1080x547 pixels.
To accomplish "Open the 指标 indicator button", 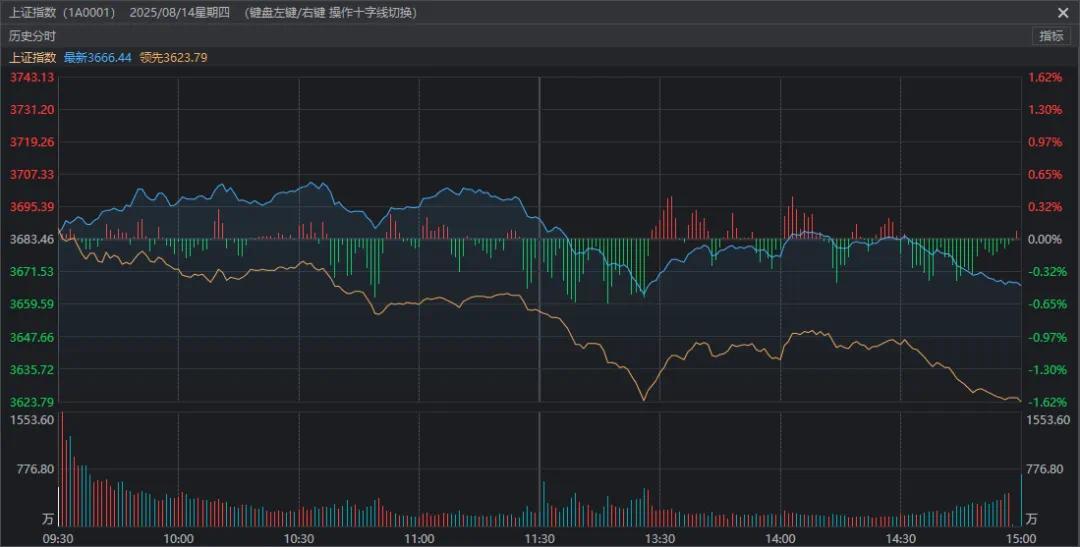I will click(x=1051, y=36).
